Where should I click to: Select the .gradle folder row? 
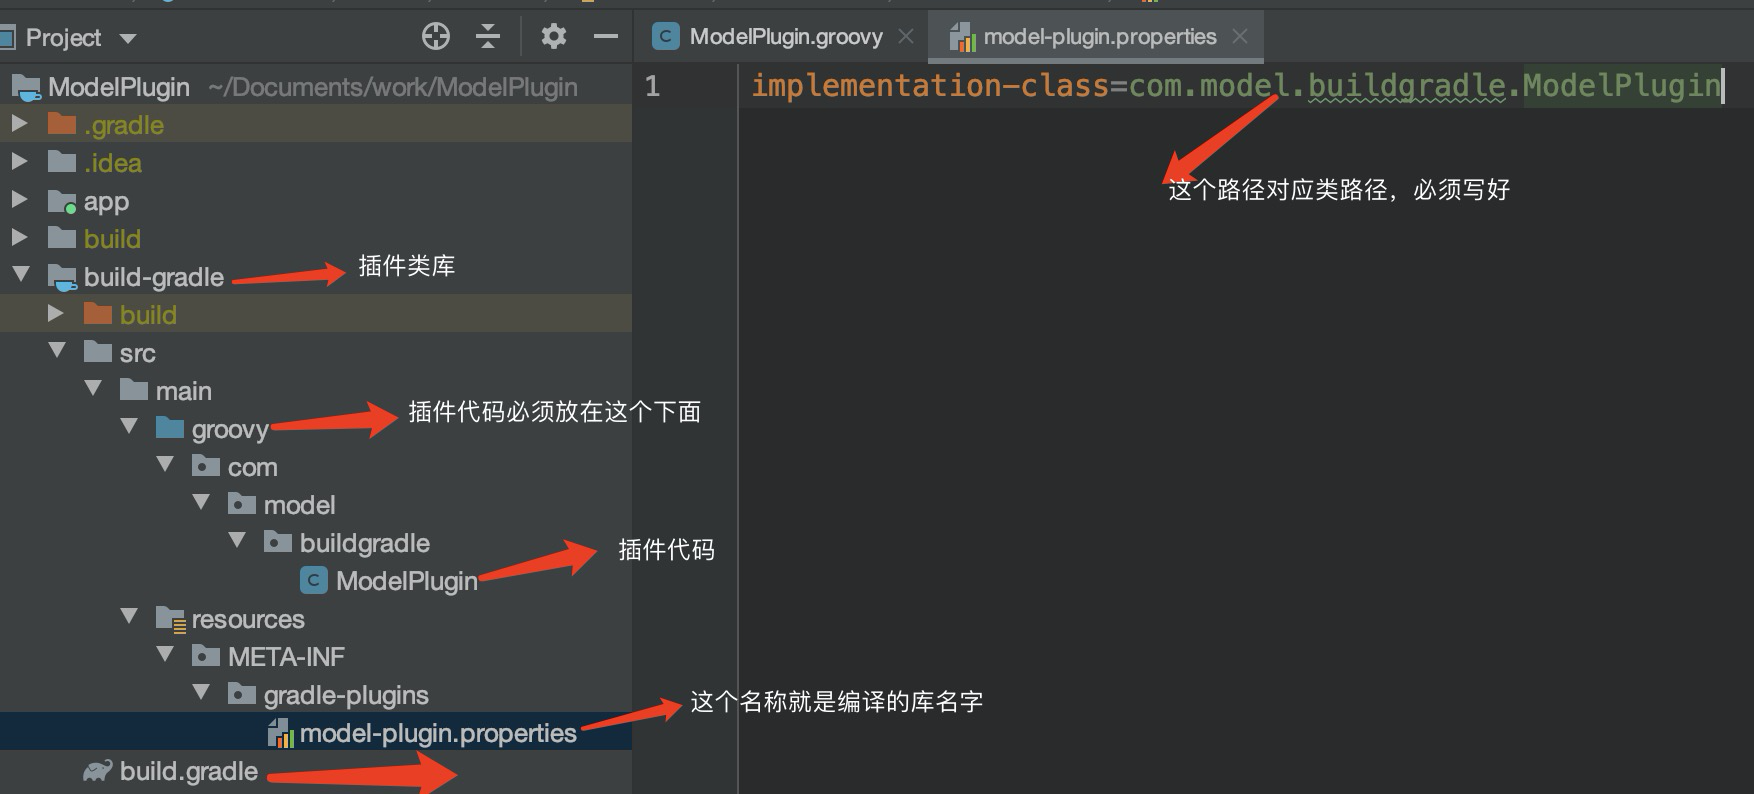click(x=316, y=125)
